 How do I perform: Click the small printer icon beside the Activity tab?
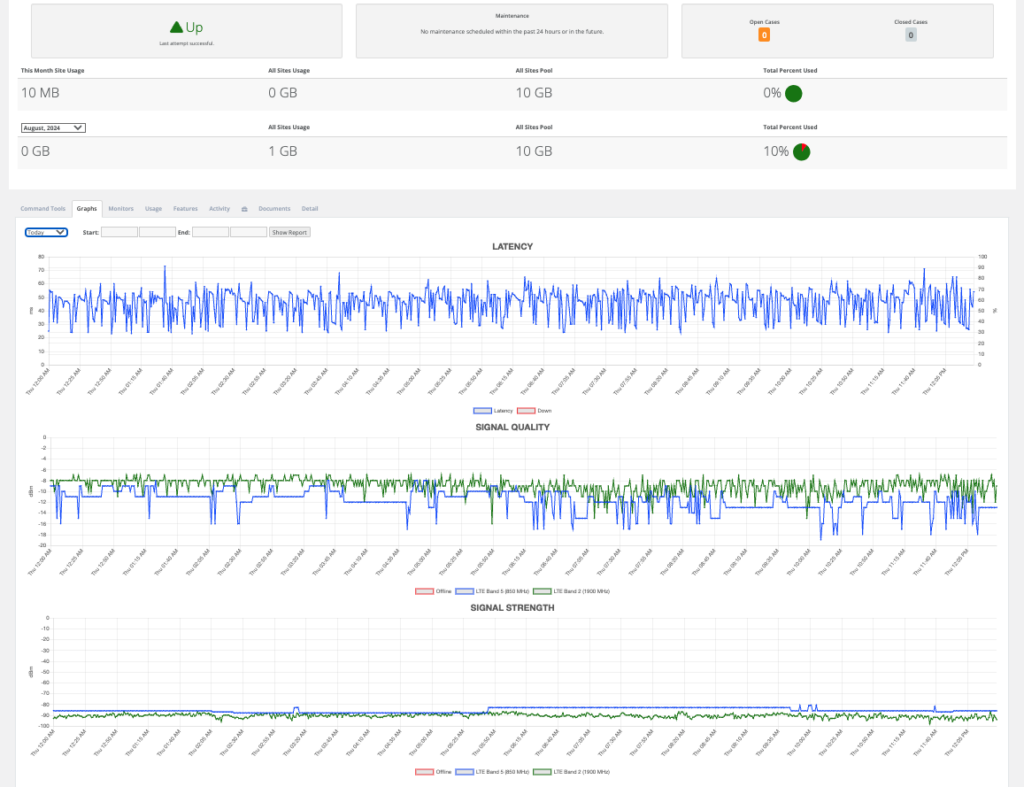245,208
